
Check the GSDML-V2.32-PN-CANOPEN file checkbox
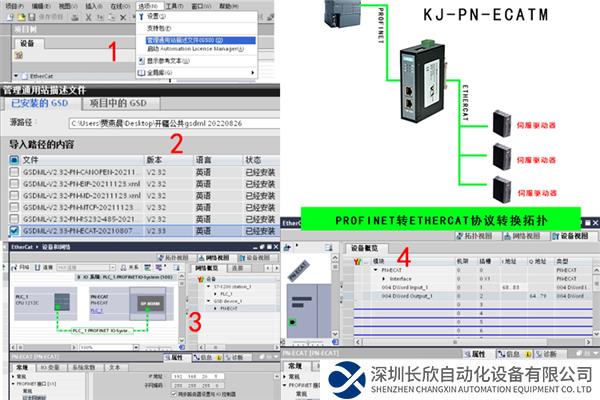coord(13,170)
